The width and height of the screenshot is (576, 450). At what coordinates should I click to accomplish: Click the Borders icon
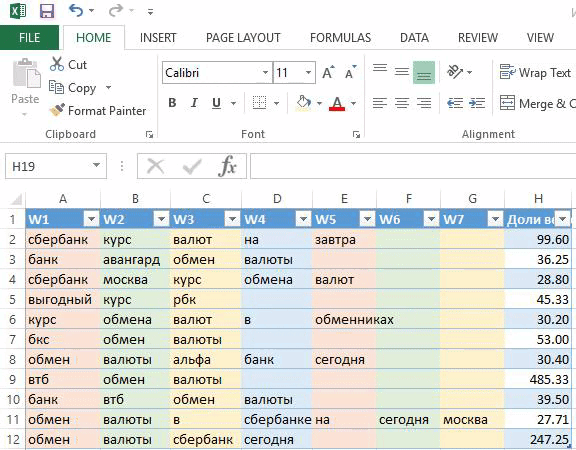259,103
